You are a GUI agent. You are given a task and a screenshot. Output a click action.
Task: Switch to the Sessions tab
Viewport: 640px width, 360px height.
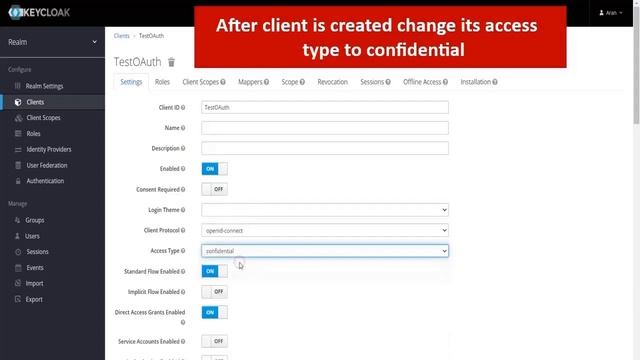point(375,82)
